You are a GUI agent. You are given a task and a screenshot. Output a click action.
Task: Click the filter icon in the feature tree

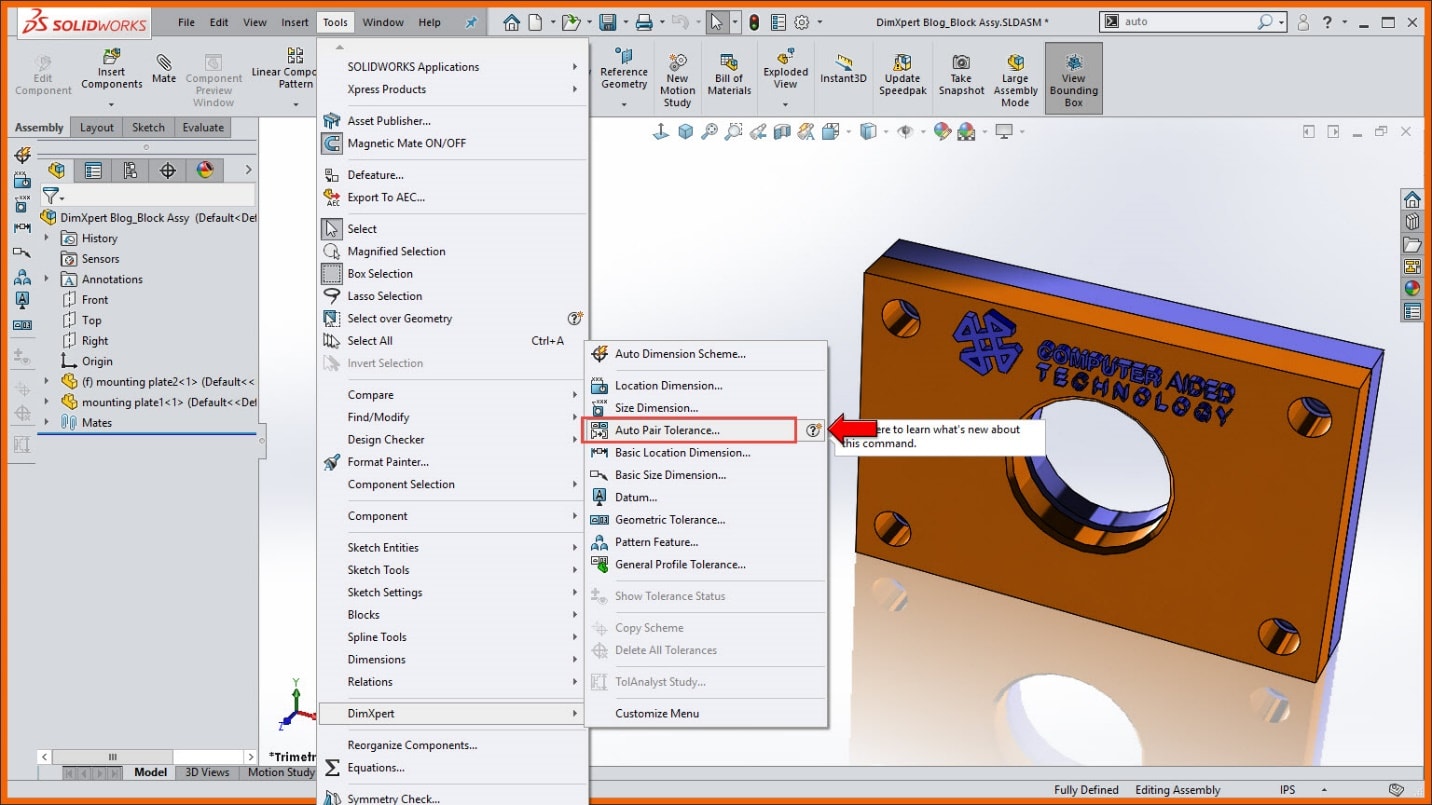tap(51, 196)
